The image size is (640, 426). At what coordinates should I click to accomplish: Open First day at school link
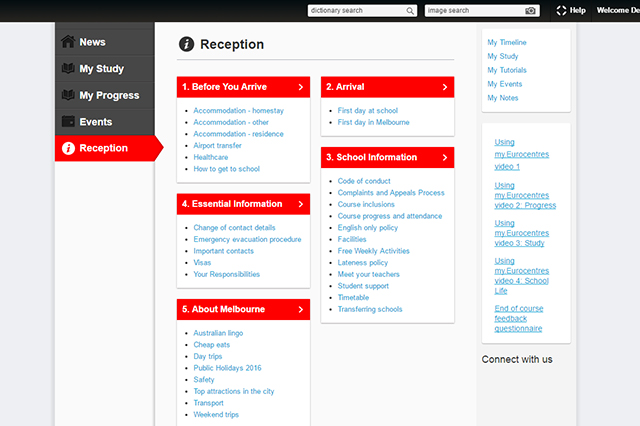tap(368, 111)
